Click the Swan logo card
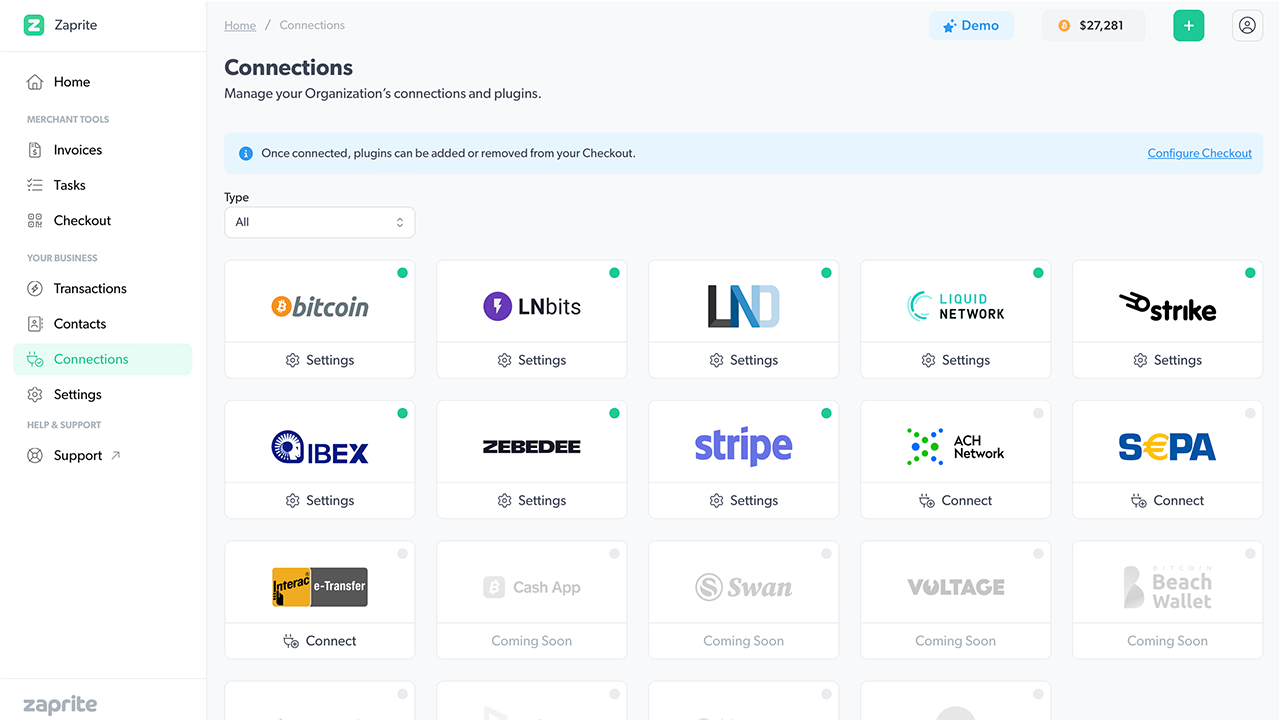 click(744, 587)
